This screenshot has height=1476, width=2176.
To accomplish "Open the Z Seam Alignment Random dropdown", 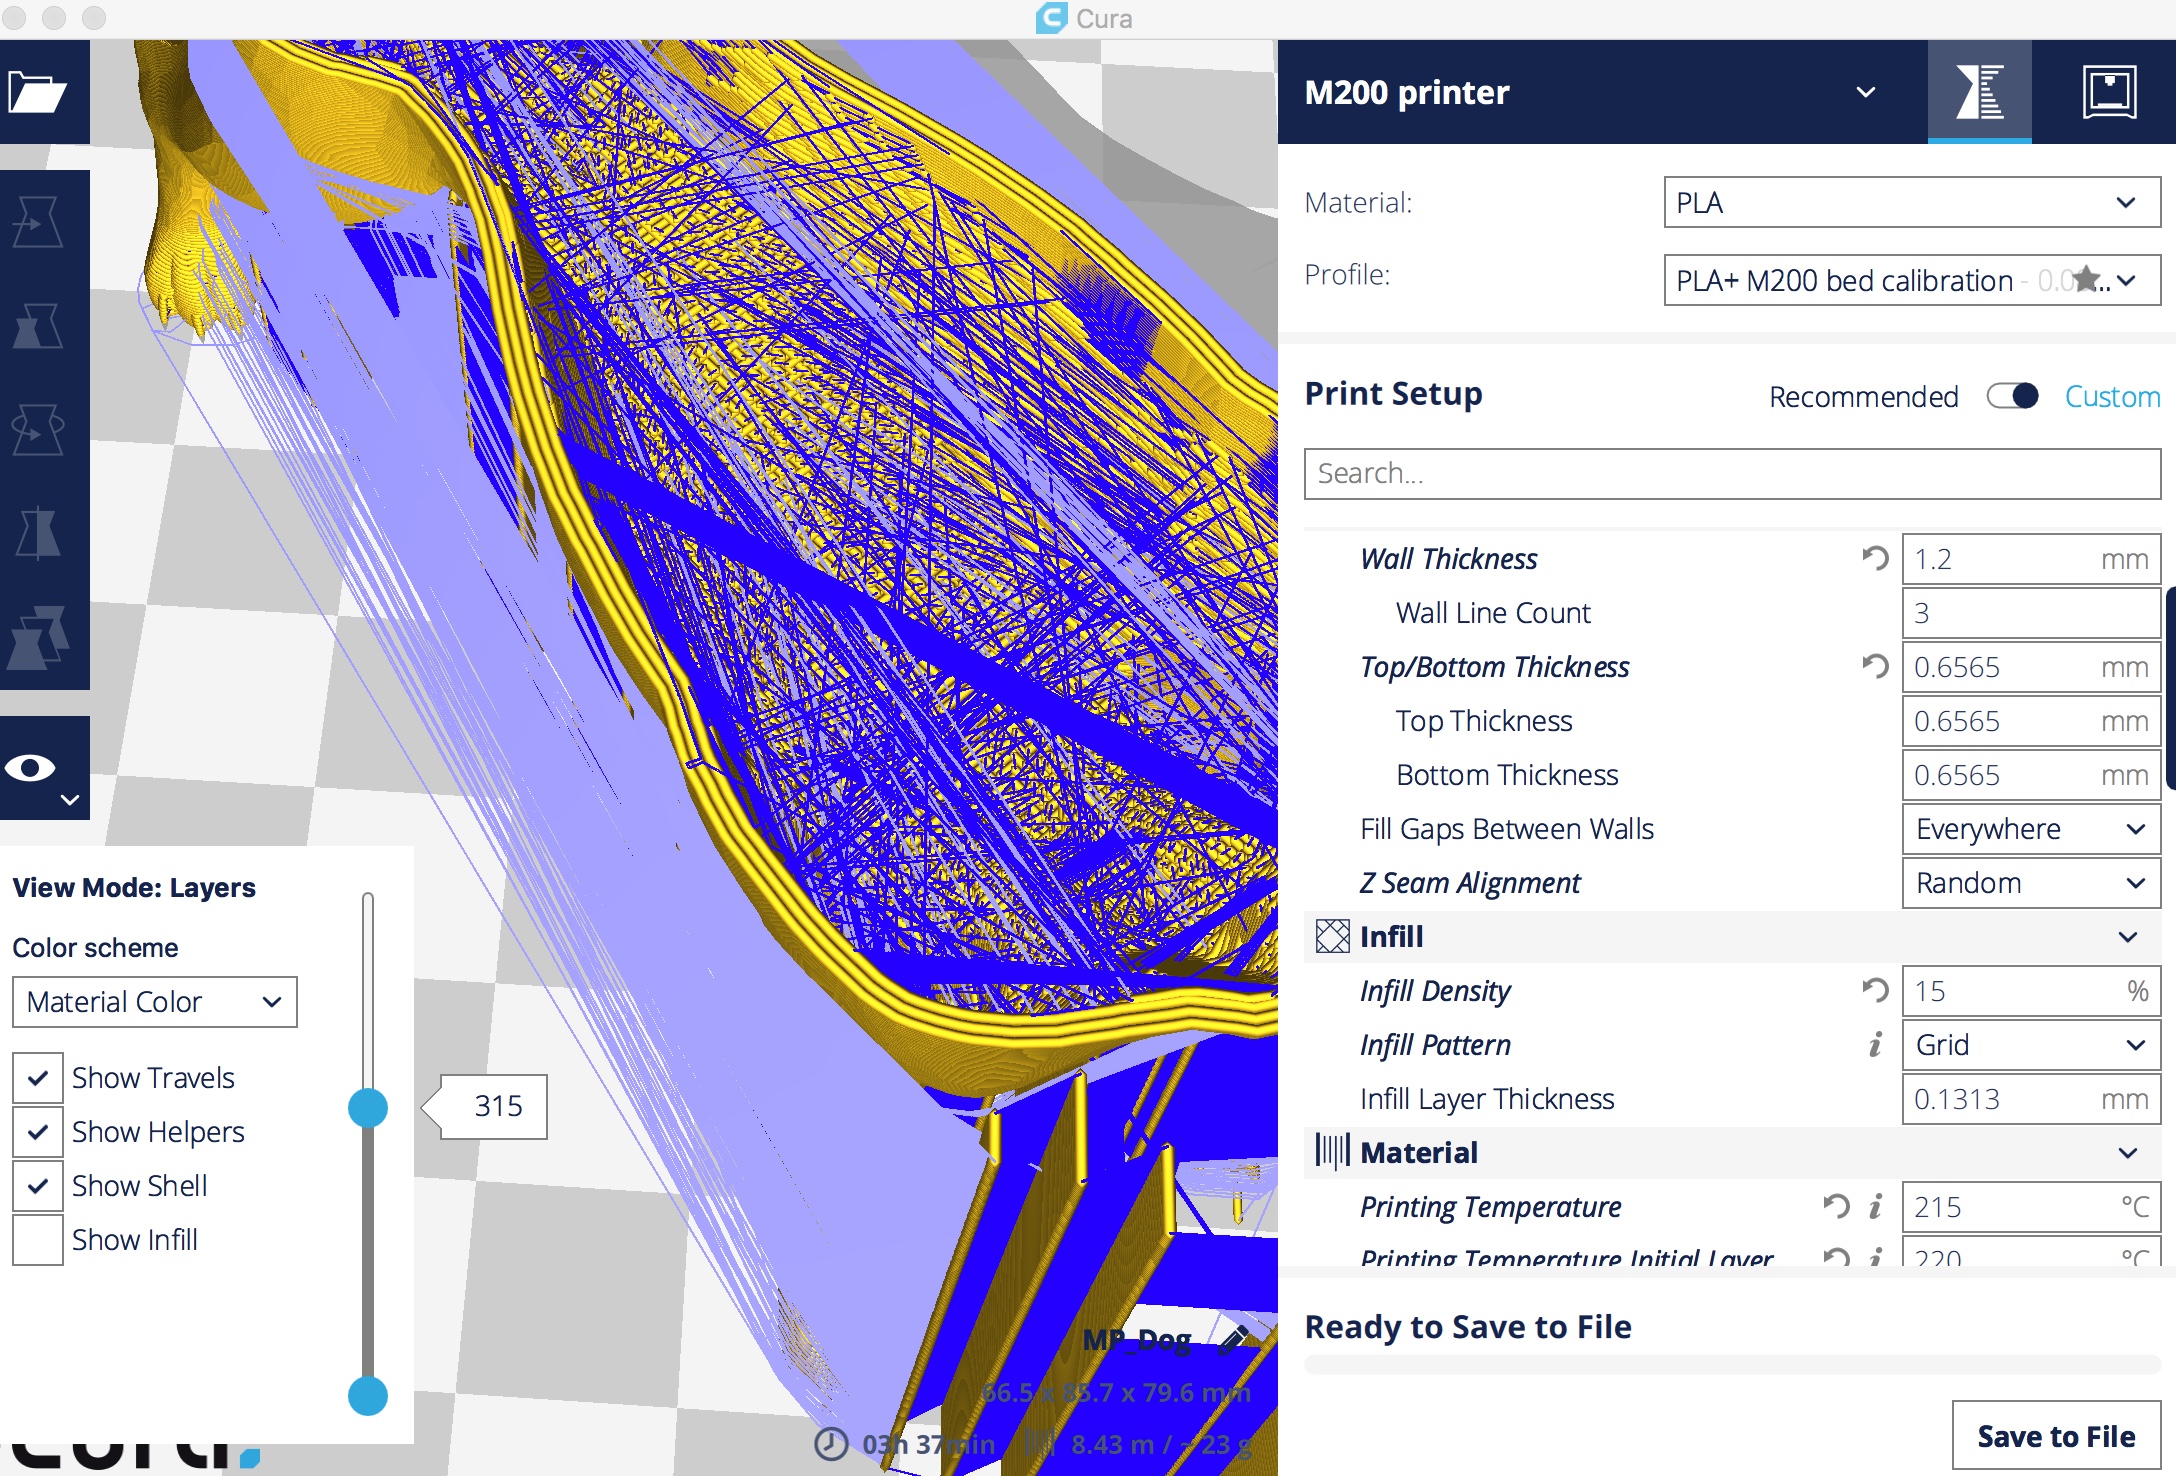I will 2030,883.
